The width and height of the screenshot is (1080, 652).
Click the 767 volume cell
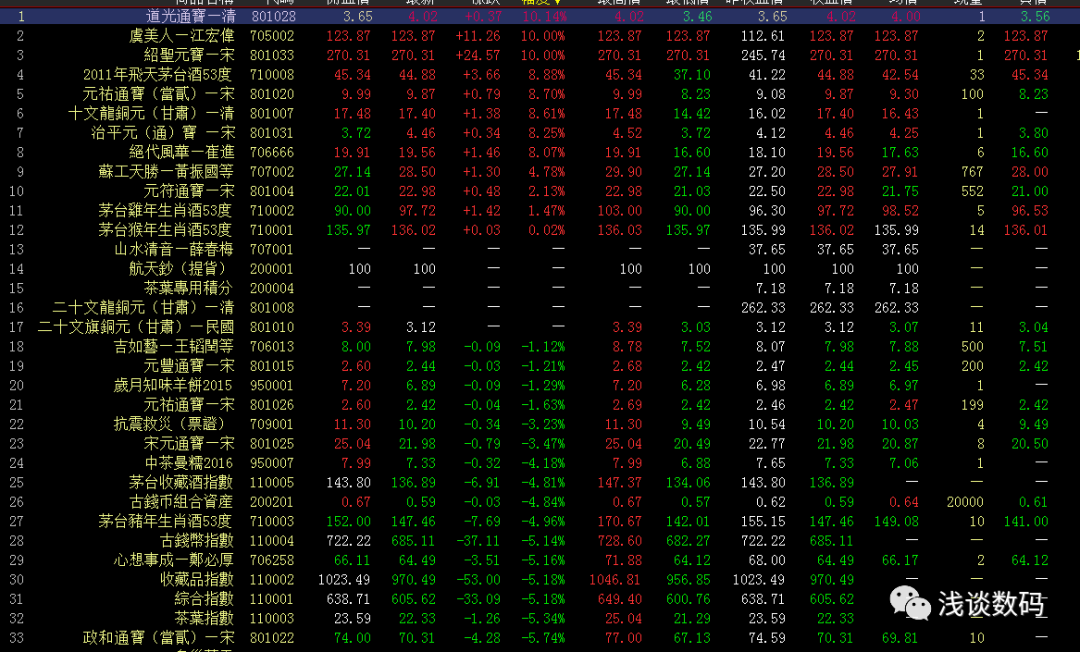972,171
